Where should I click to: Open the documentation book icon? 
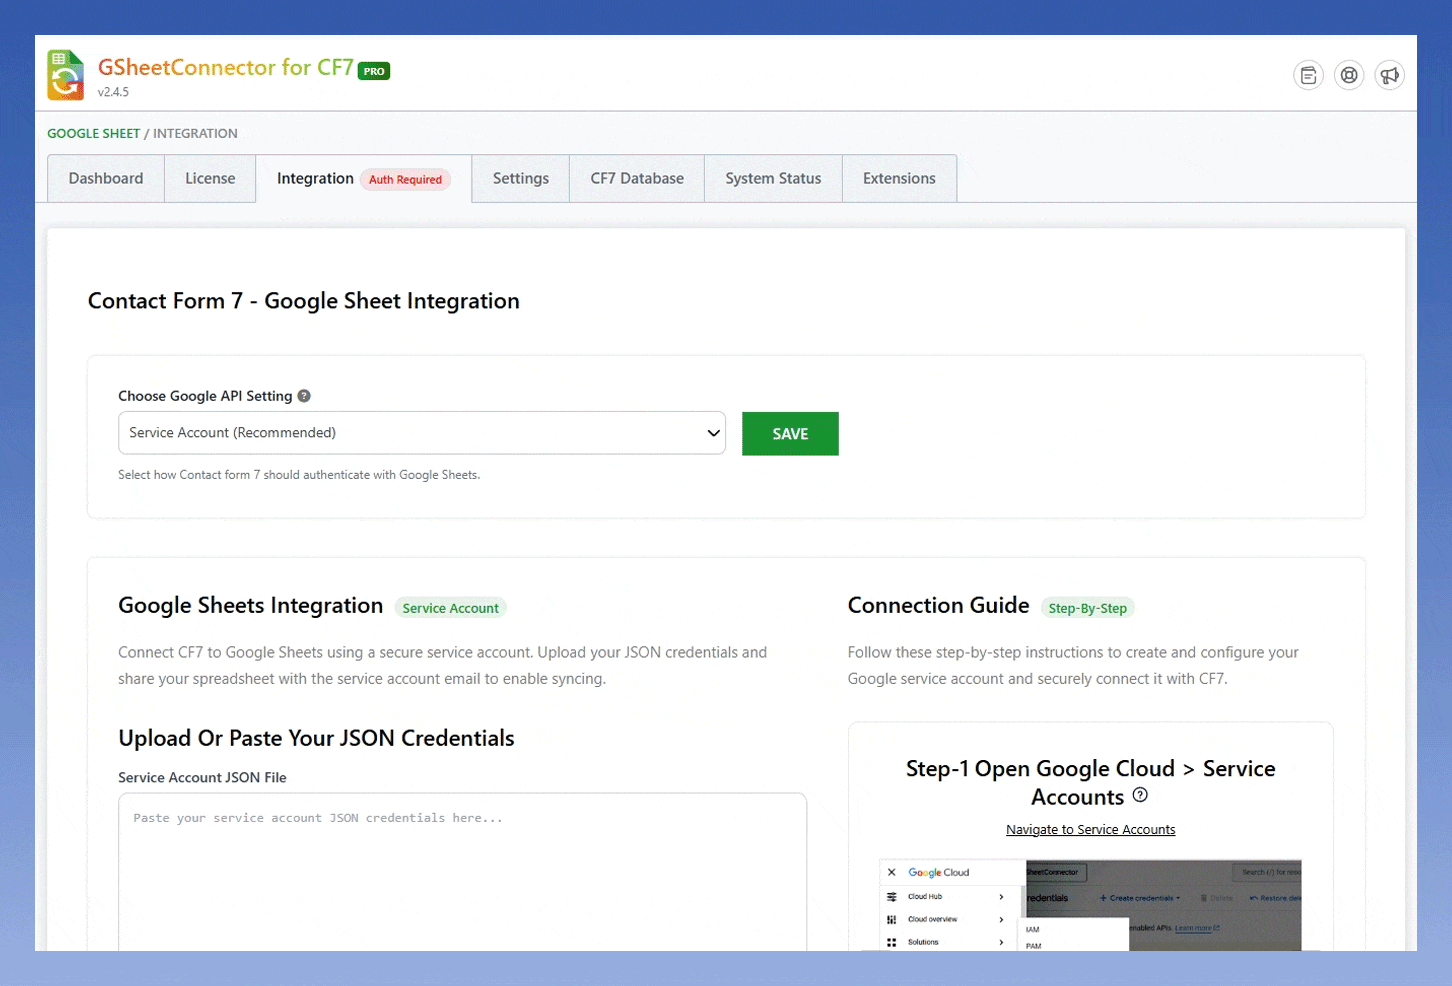pyautogui.click(x=1308, y=75)
